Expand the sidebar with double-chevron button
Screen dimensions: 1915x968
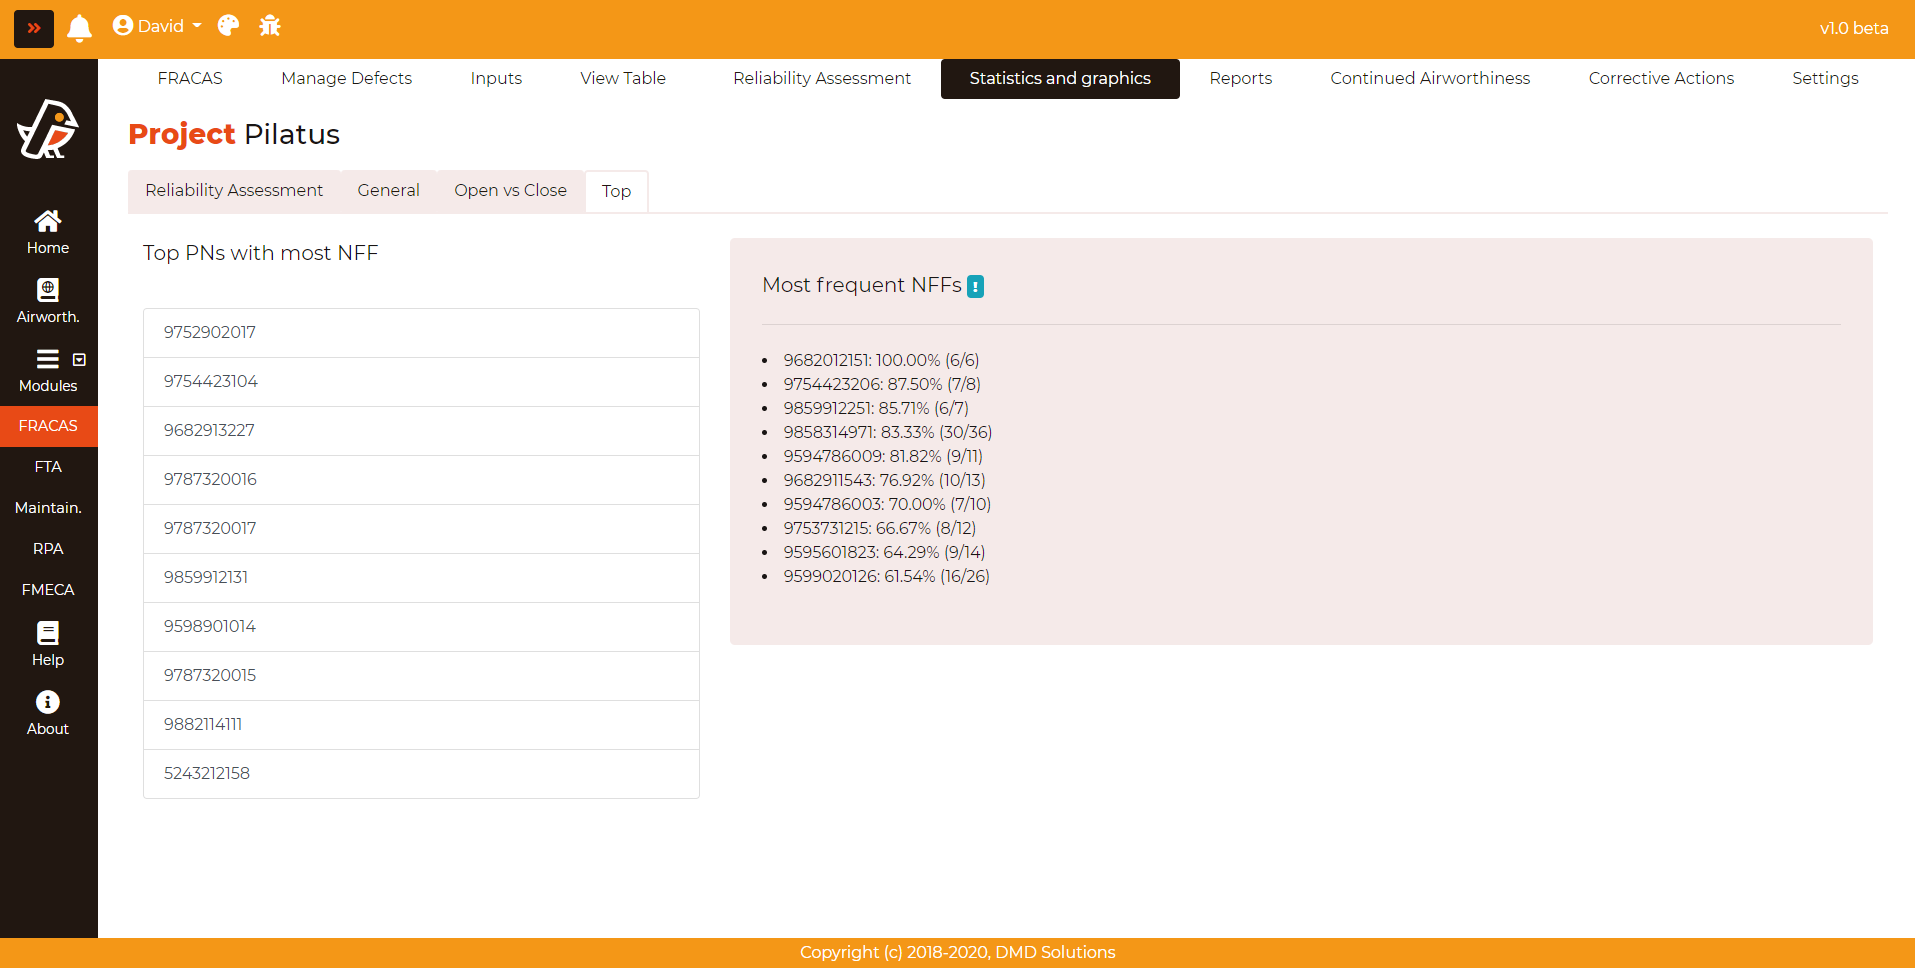34,28
